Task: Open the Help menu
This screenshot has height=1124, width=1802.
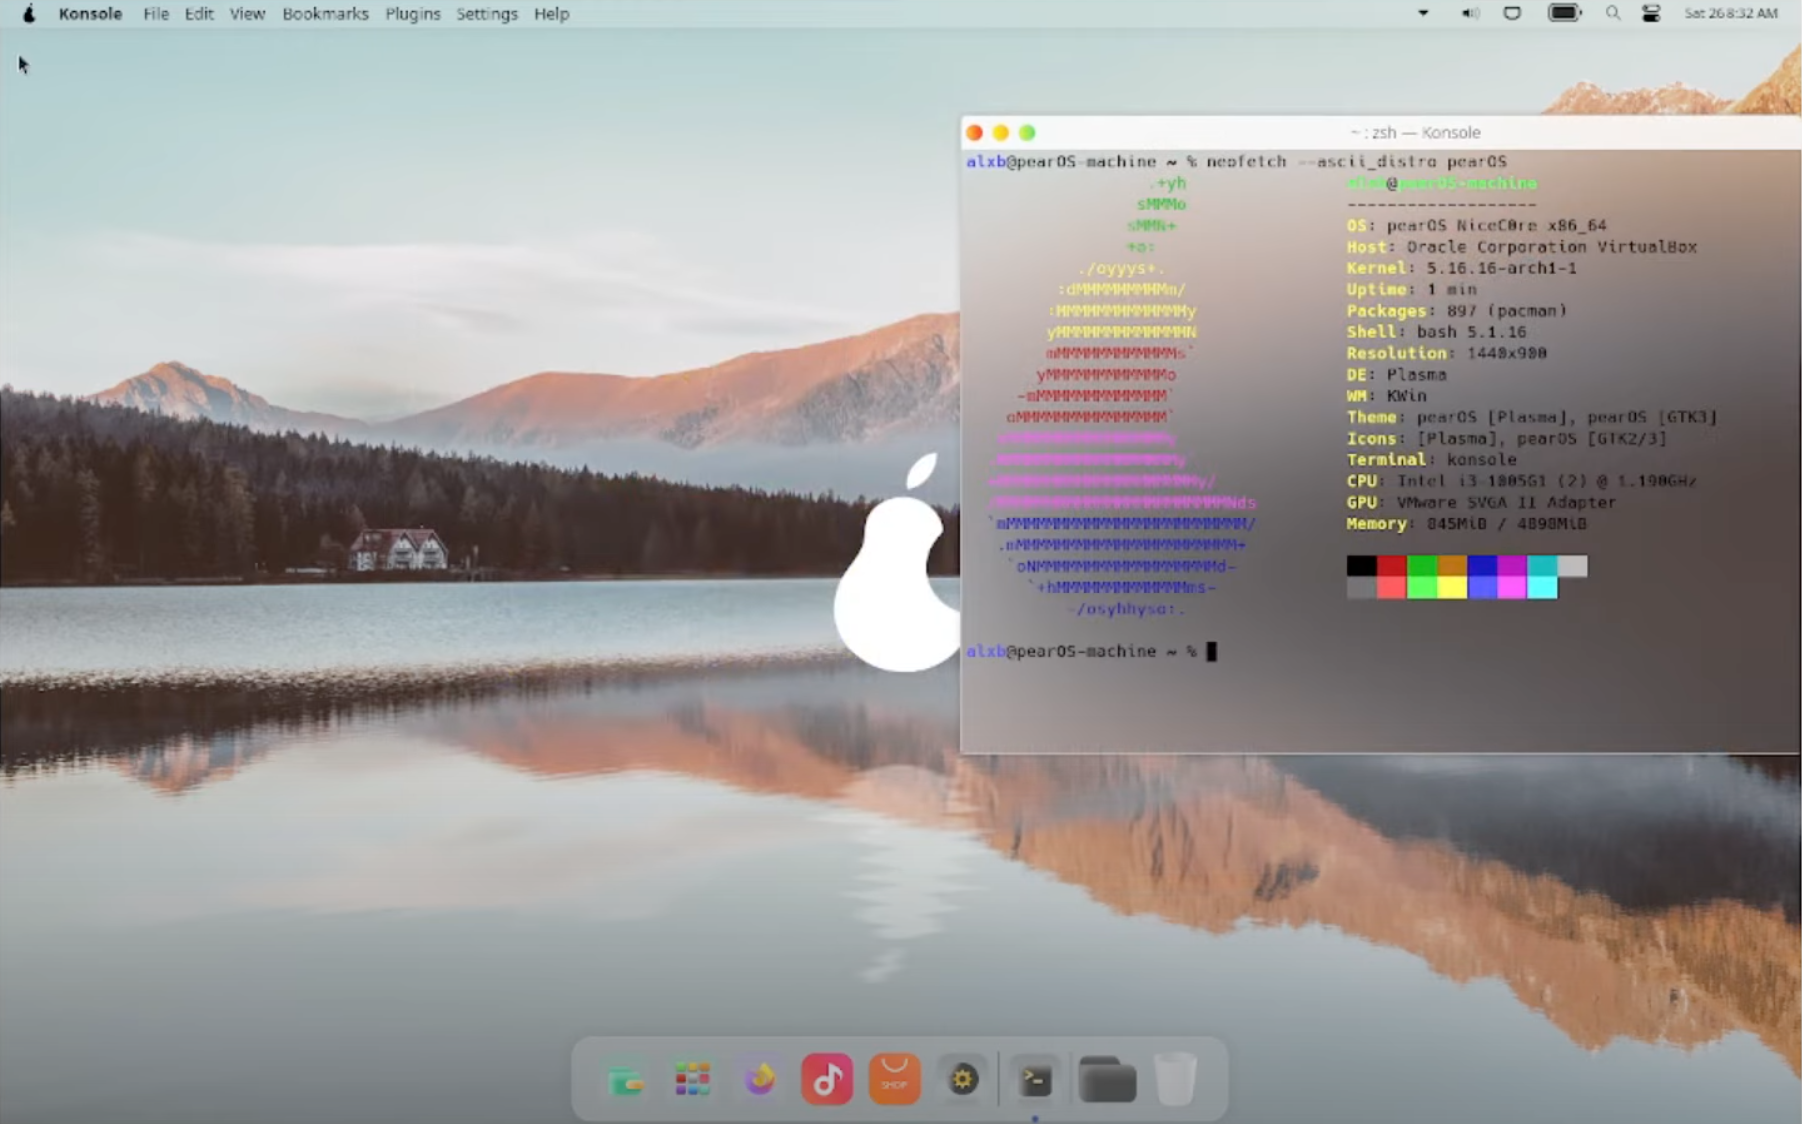Action: tap(551, 14)
